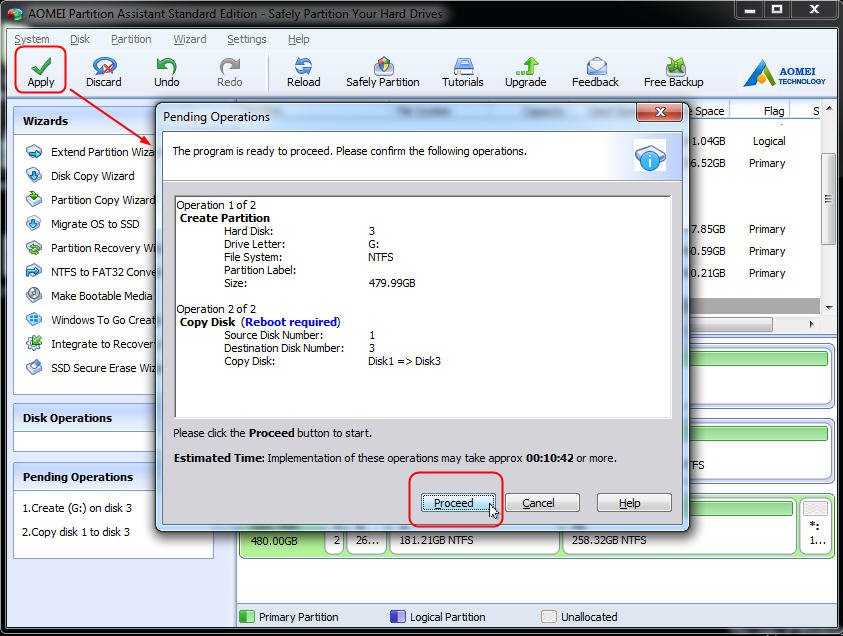Open the Settings menu
Viewport: 843px width, 636px height.
(x=247, y=39)
